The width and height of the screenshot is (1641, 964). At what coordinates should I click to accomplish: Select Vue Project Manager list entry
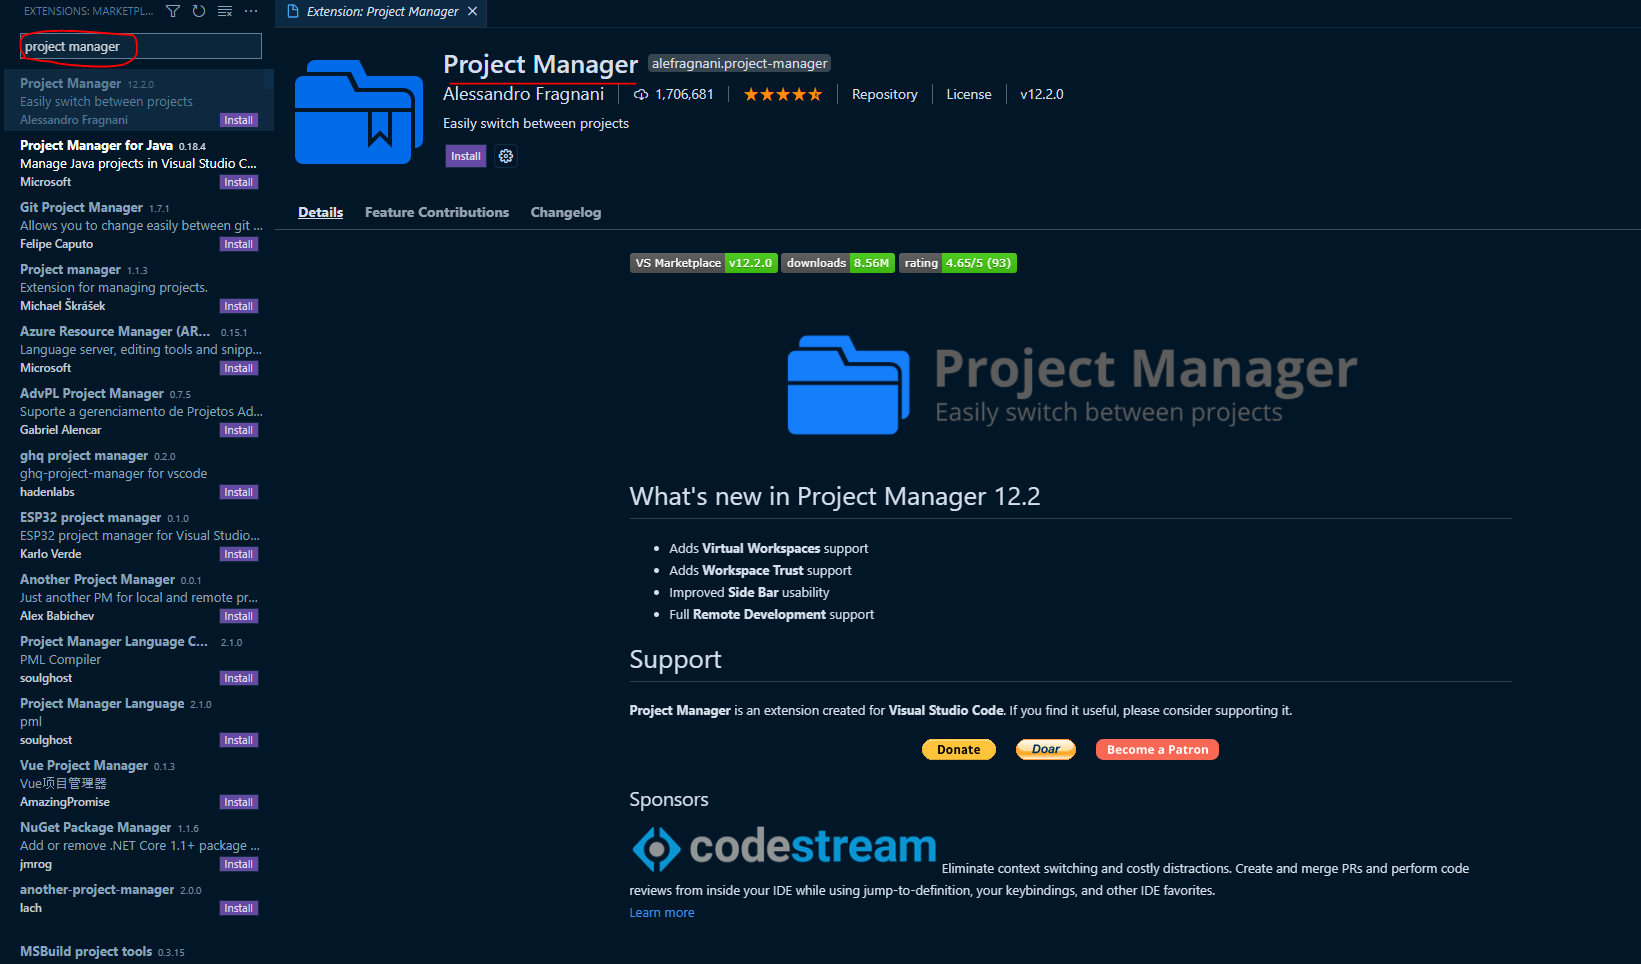139,783
